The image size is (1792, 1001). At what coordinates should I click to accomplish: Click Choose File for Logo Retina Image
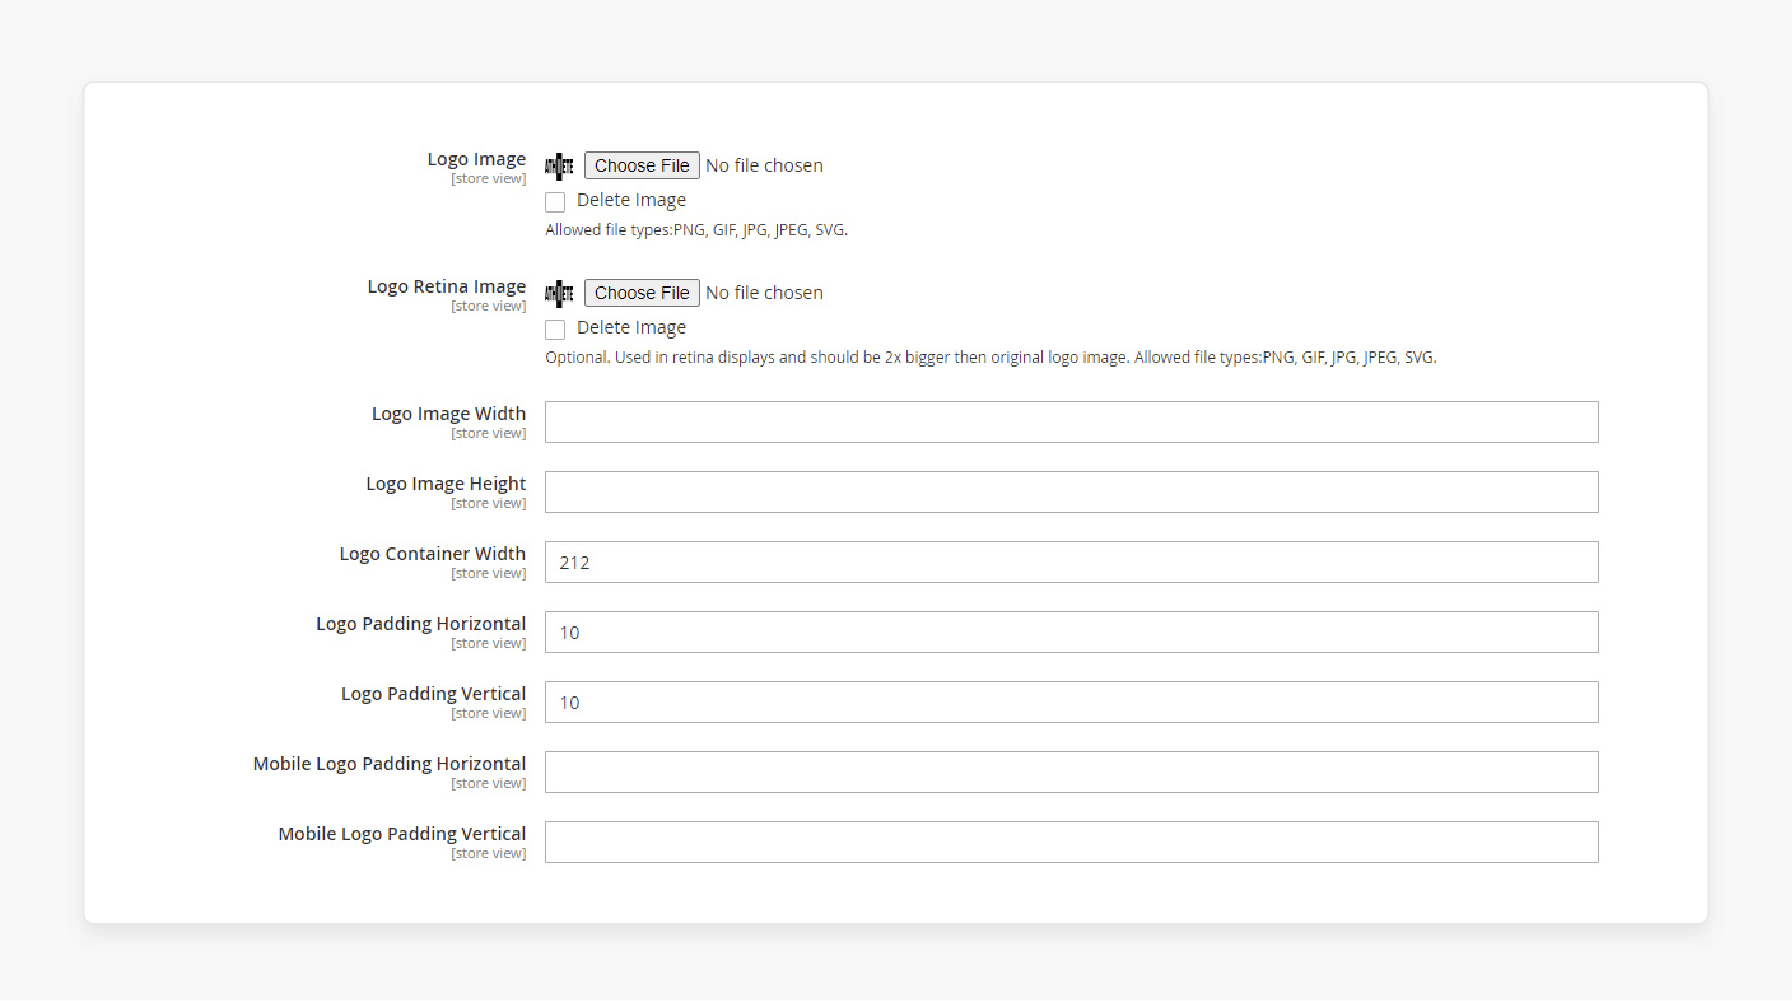[x=642, y=293]
